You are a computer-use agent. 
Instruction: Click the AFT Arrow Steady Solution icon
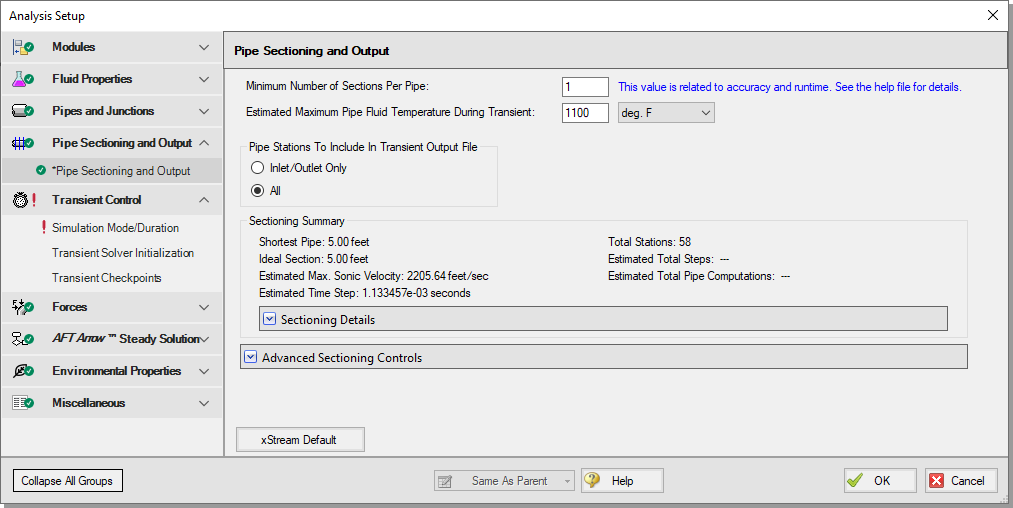coord(22,339)
